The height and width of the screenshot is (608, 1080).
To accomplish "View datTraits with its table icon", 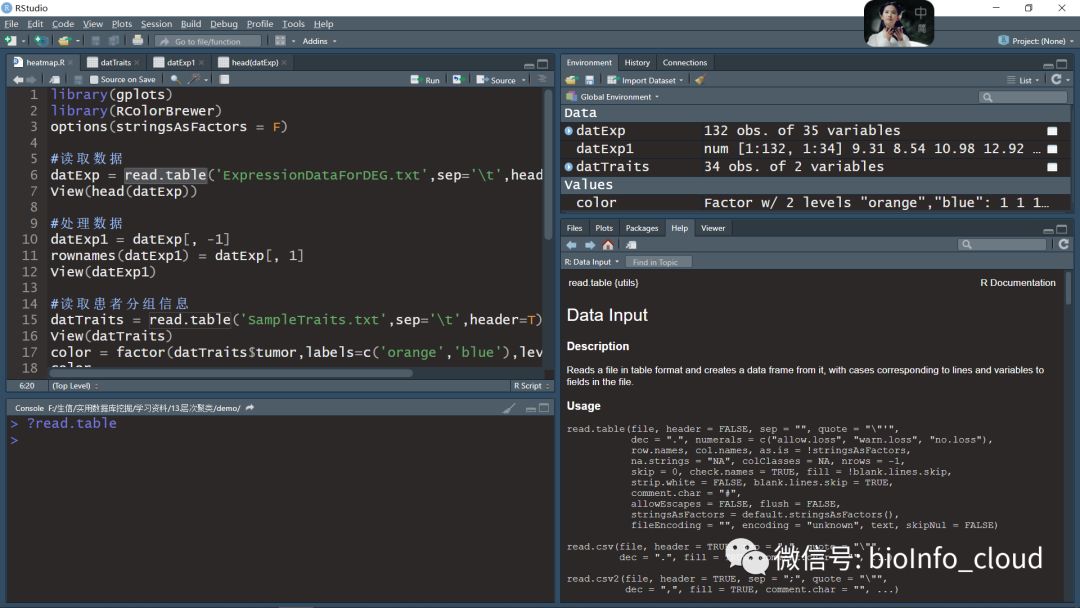I will tap(1052, 167).
